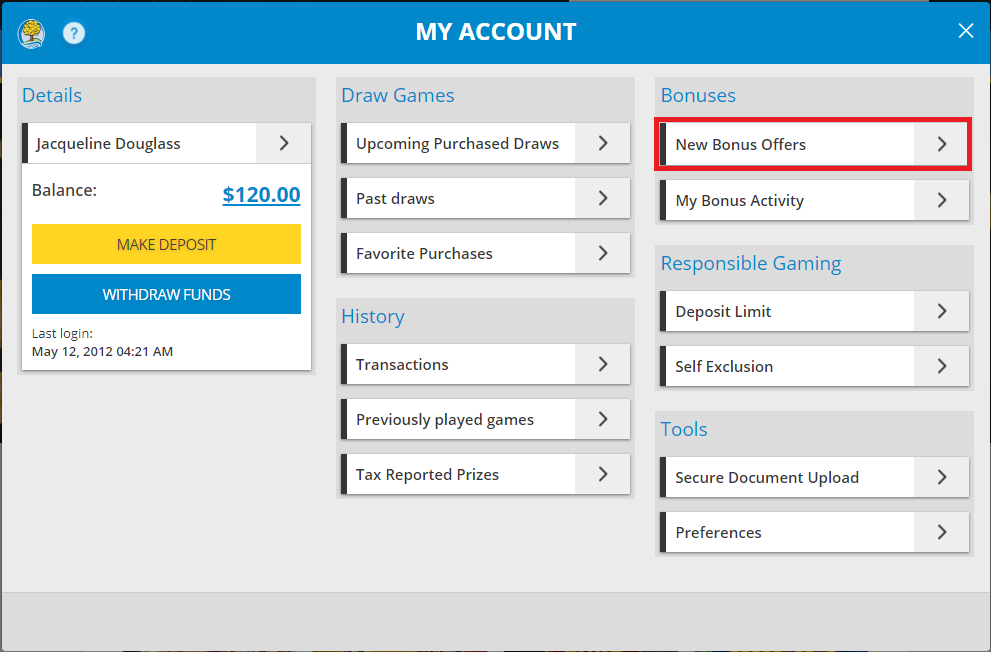Open Preferences

coord(814,533)
